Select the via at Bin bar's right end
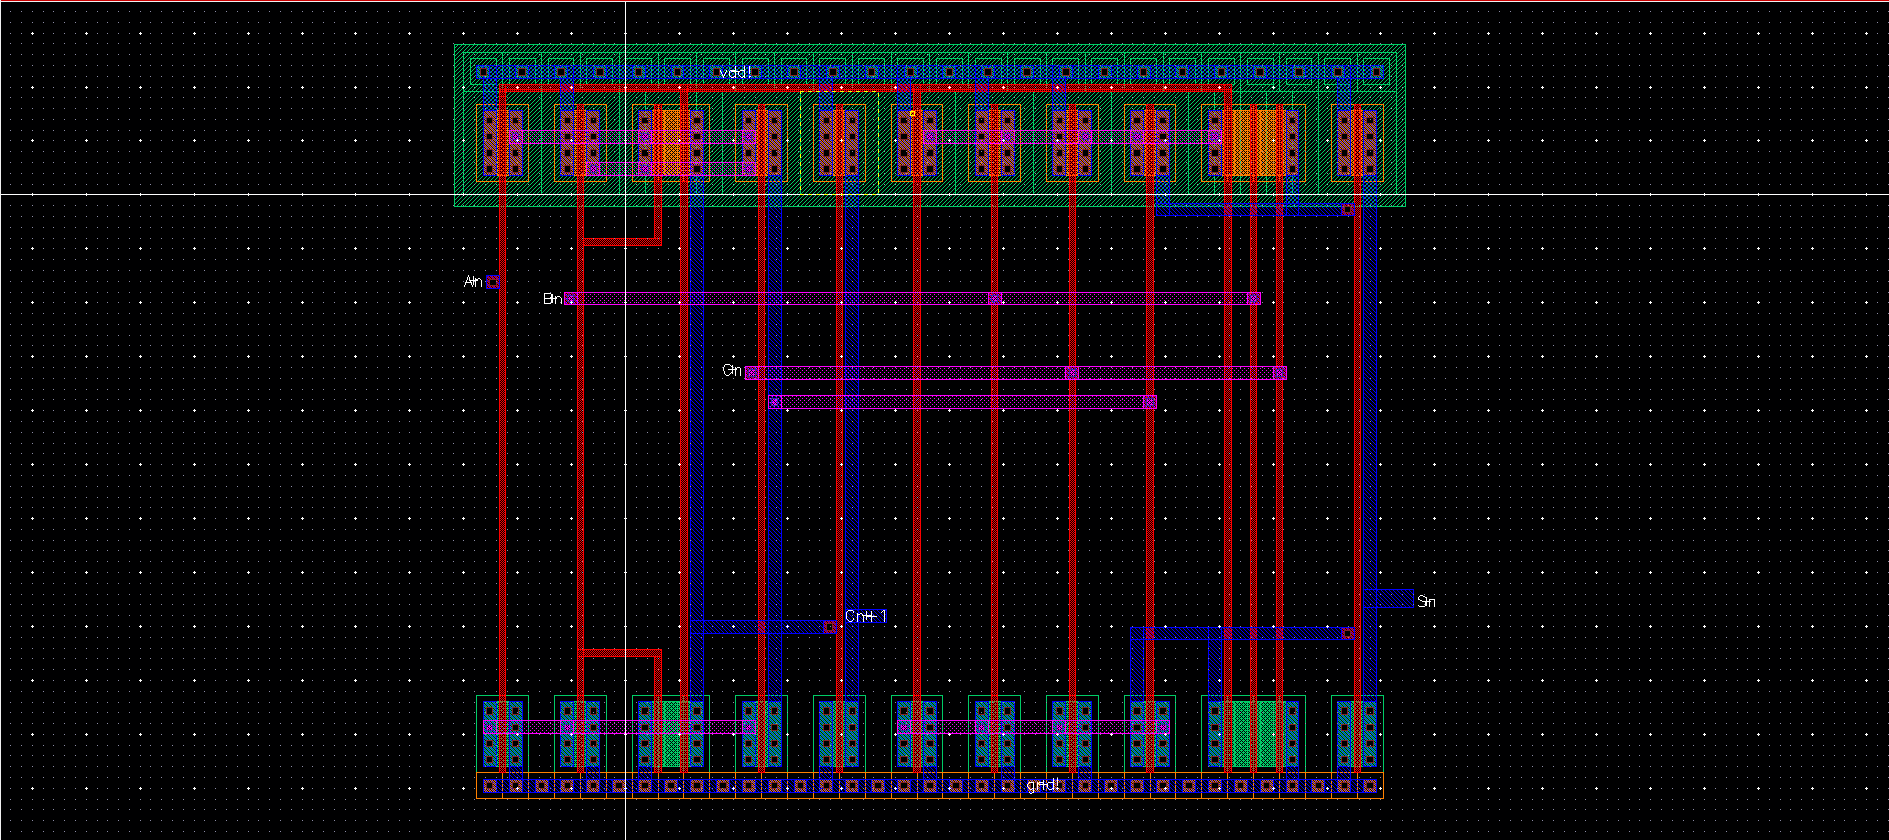Image resolution: width=1889 pixels, height=840 pixels. 1253,298
